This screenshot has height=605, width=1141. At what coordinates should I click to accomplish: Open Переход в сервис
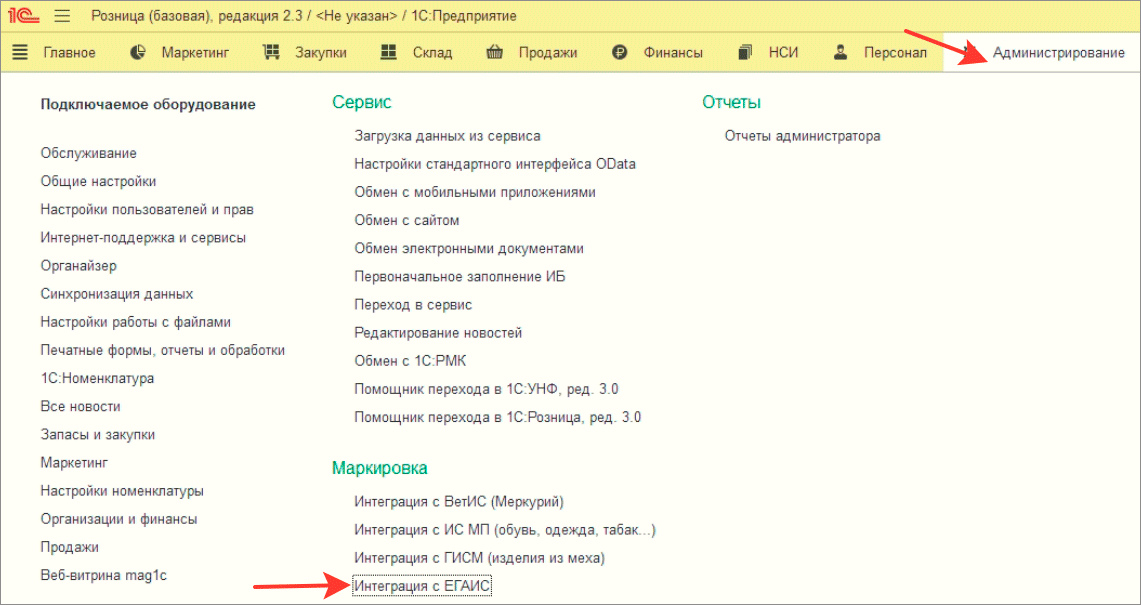[x=413, y=304]
